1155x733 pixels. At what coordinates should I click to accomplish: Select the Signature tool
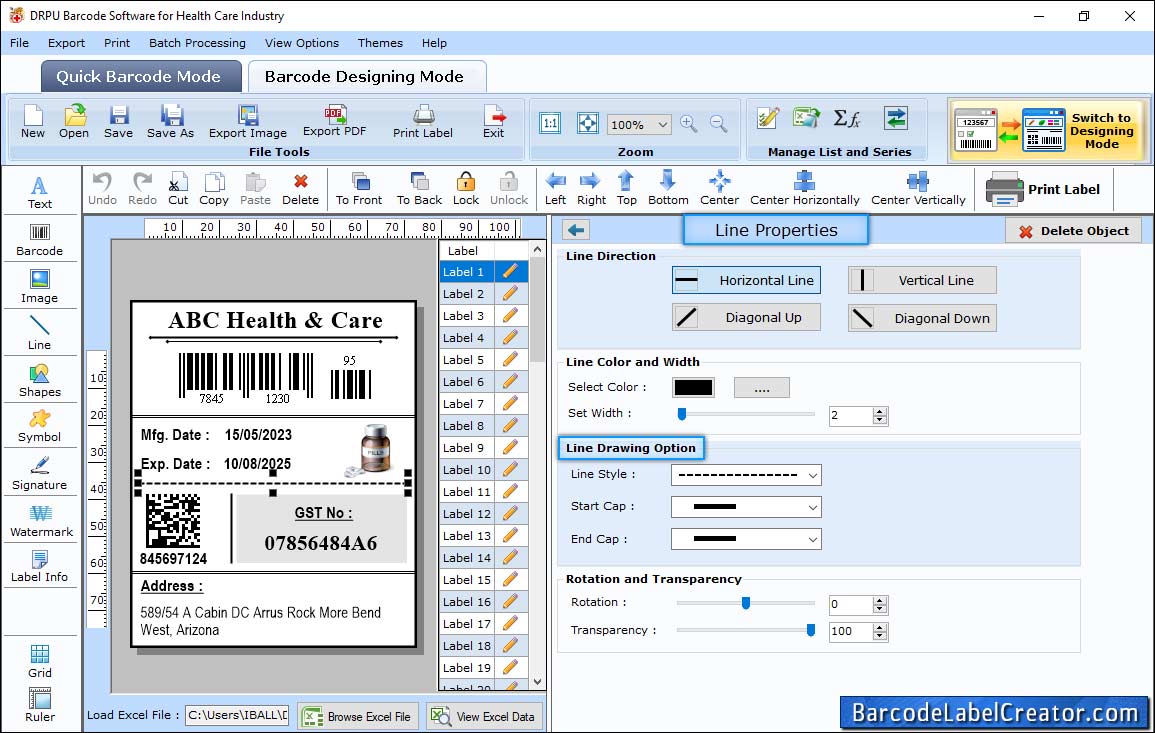click(x=40, y=474)
